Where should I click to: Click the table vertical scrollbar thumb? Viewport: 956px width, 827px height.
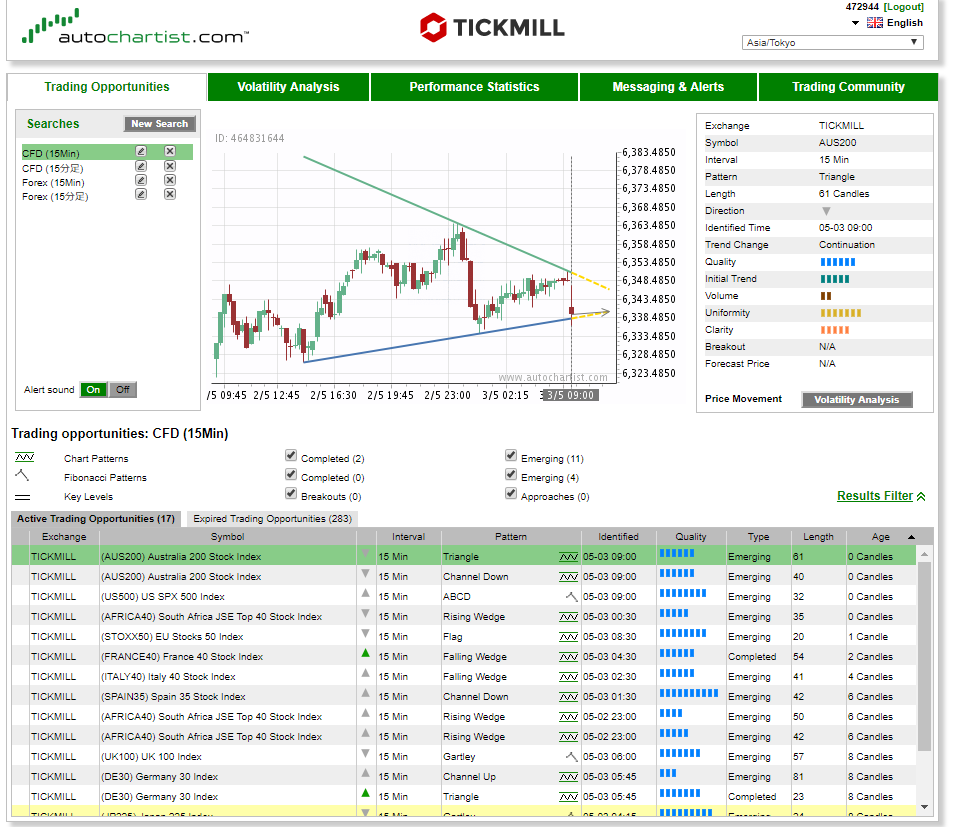click(924, 657)
